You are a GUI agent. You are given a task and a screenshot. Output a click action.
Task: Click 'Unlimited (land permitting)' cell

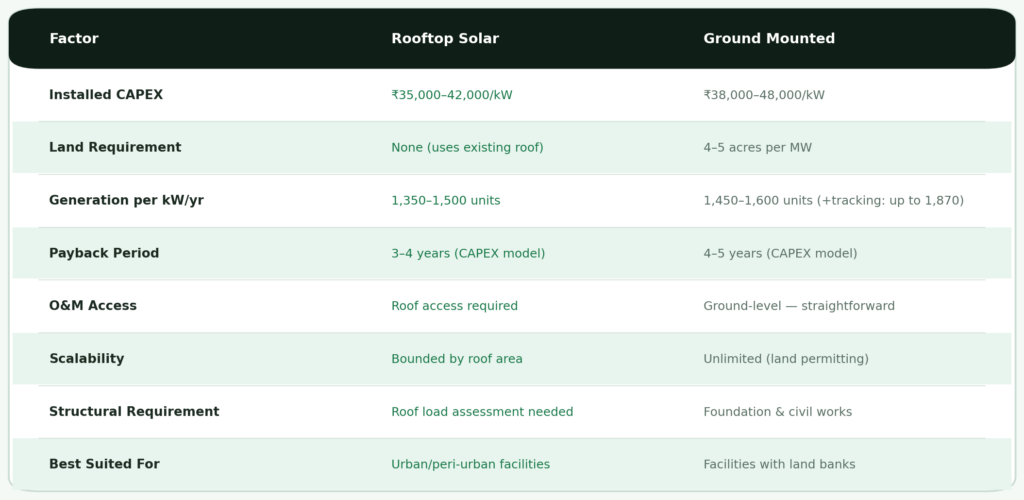(786, 359)
